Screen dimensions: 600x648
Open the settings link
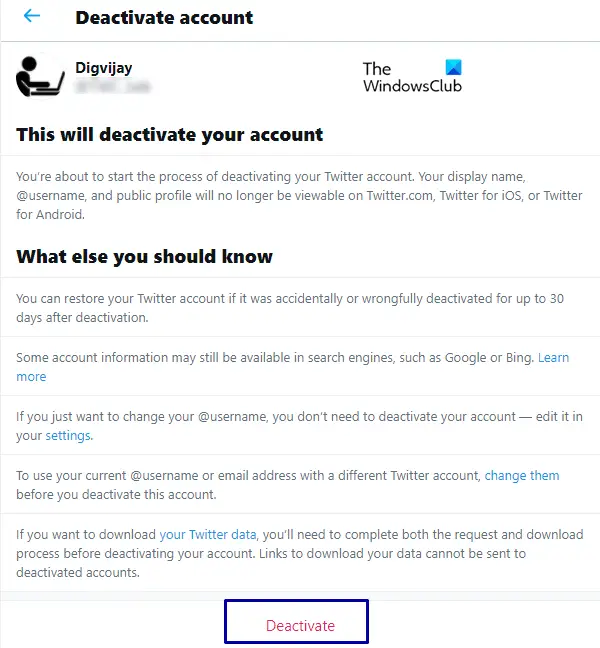pos(68,435)
